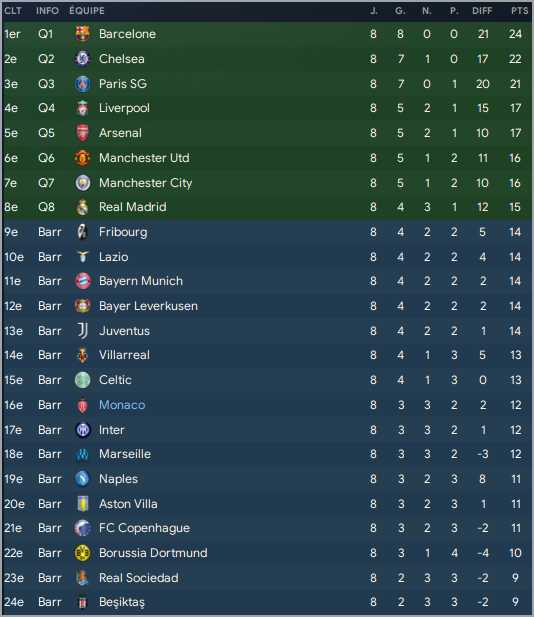
Task: Click the Borussia Dortmund BVB badge
Action: 82,553
